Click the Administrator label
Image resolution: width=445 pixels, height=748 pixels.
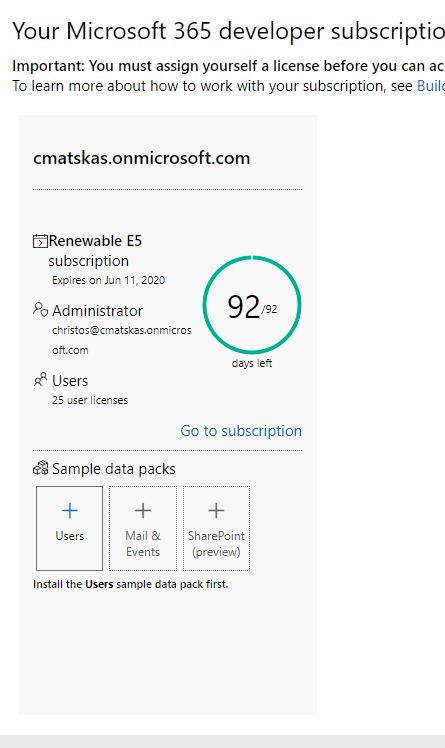tap(97, 311)
